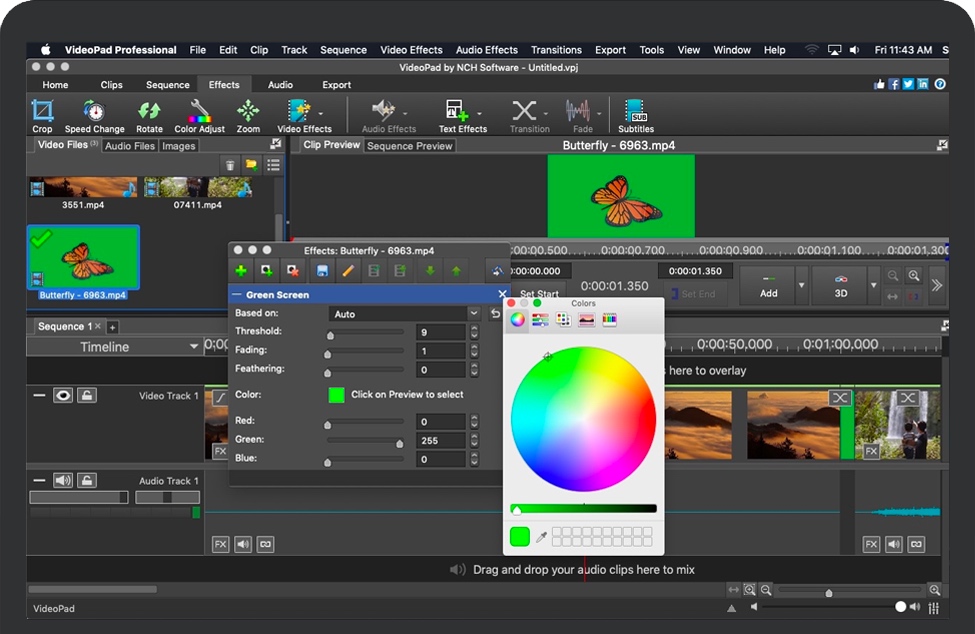Open the Speed Change tool
The width and height of the screenshot is (975, 634).
pos(94,114)
